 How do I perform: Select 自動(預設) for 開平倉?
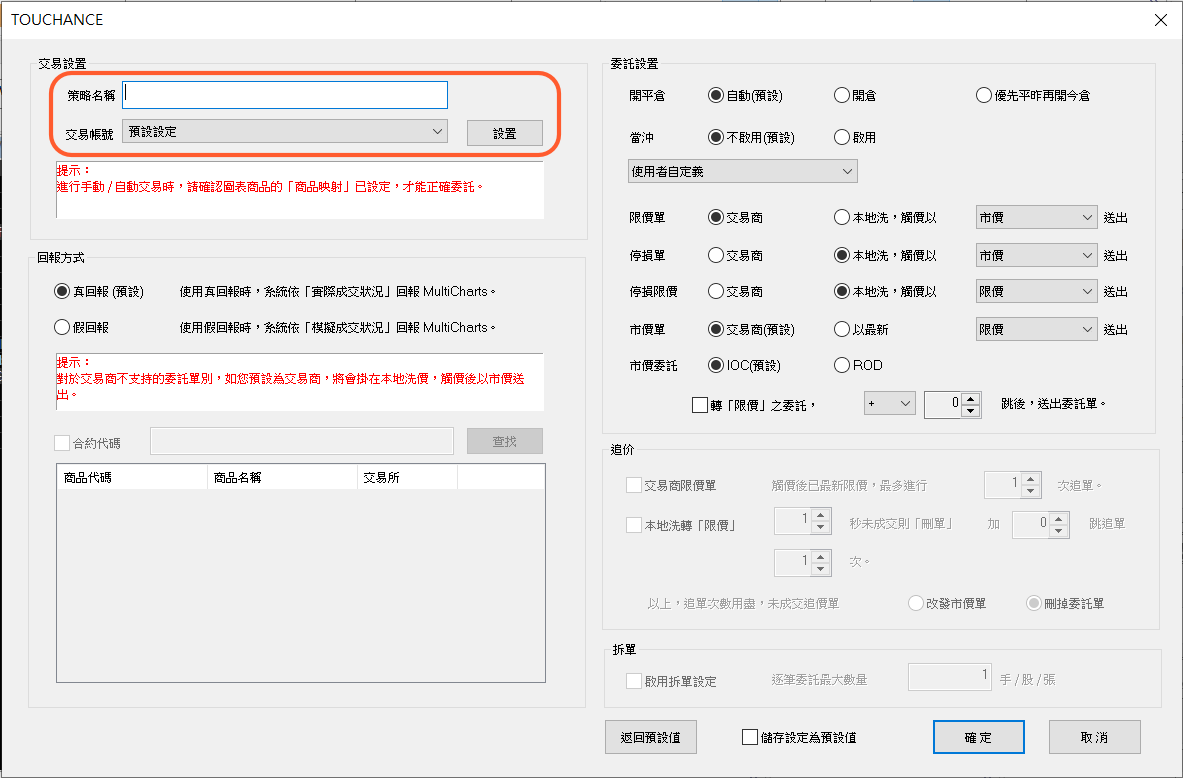[x=716, y=95]
